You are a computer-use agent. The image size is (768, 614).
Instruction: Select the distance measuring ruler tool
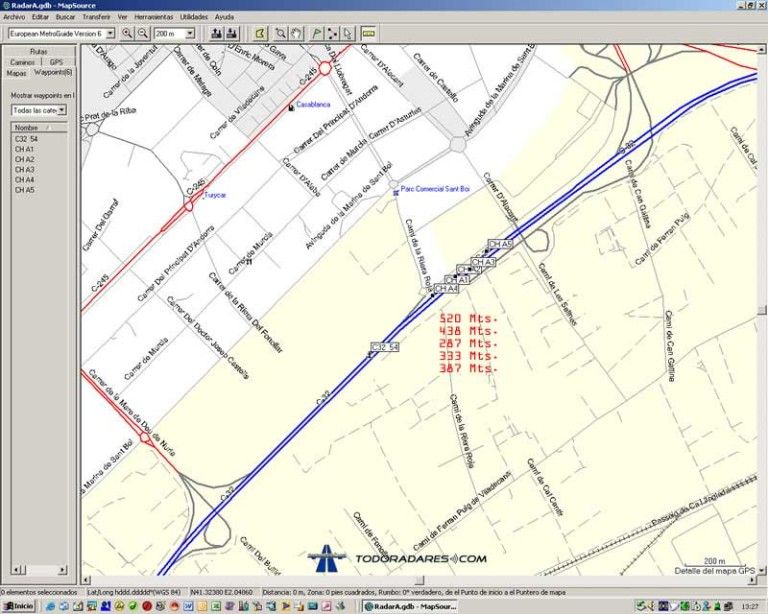click(368, 33)
